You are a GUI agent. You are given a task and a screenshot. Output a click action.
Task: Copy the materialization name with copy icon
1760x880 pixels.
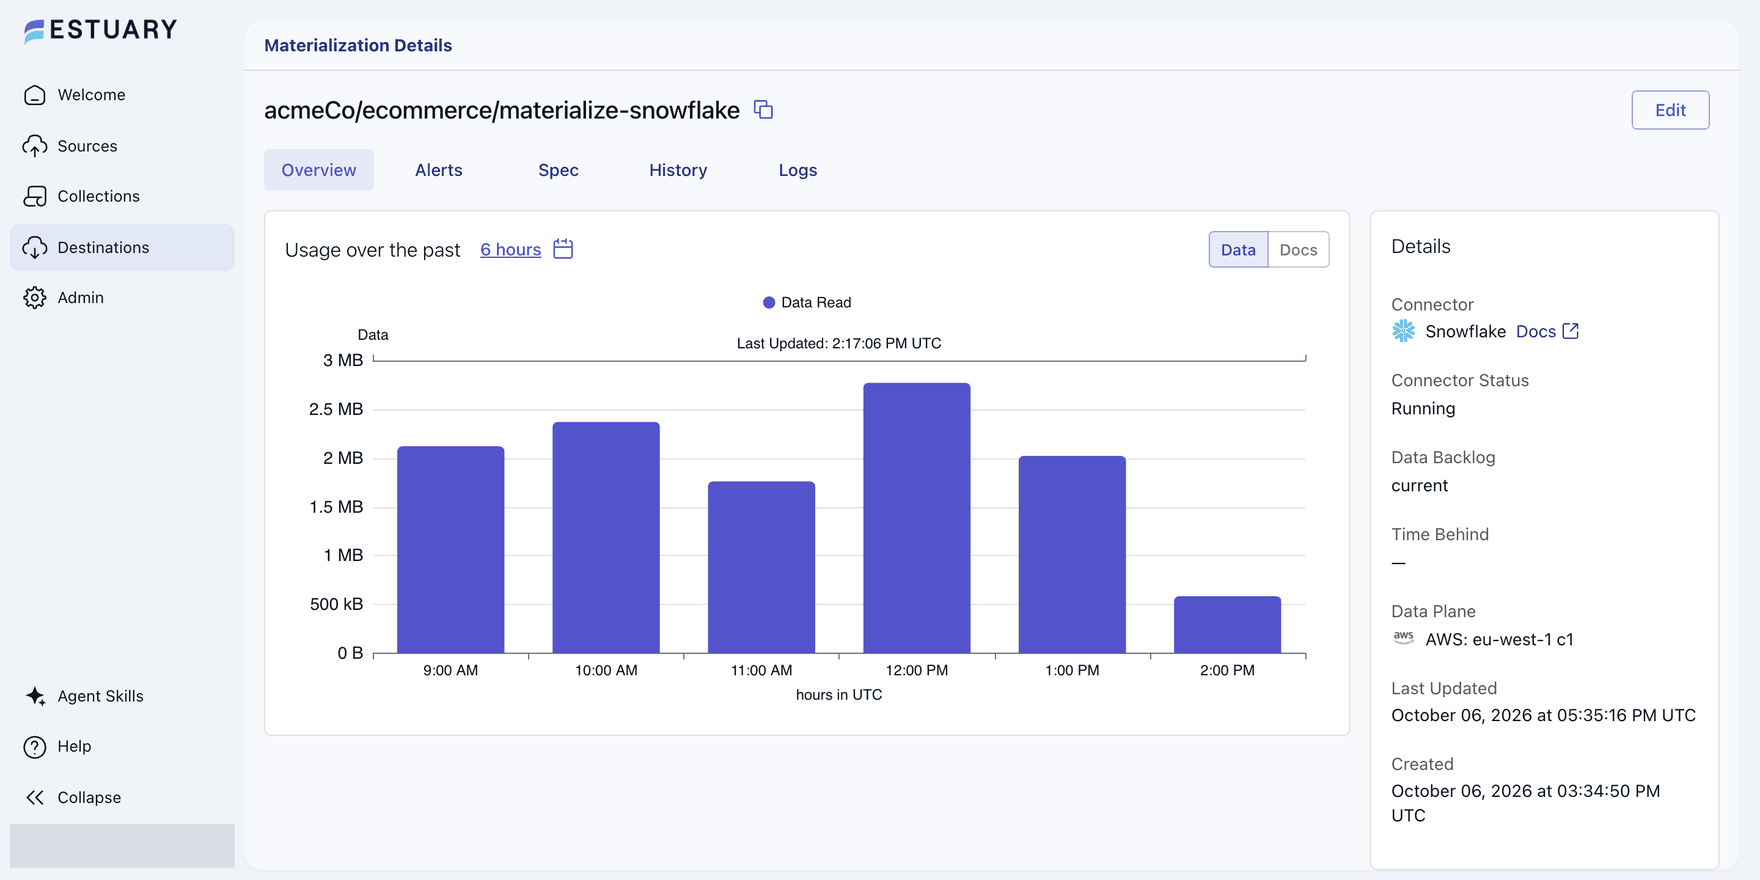point(763,110)
